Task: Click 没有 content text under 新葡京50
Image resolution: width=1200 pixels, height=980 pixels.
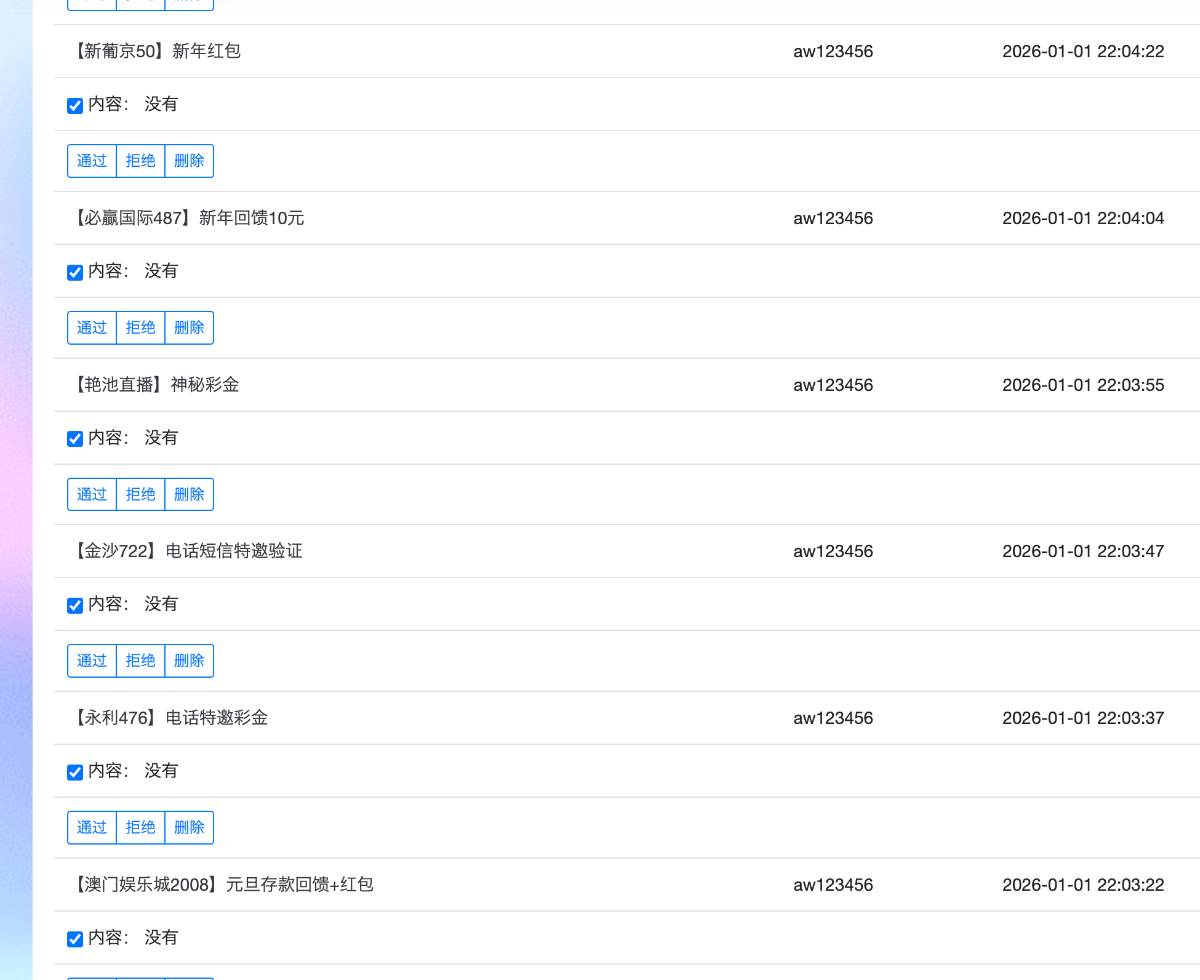Action: coord(161,104)
